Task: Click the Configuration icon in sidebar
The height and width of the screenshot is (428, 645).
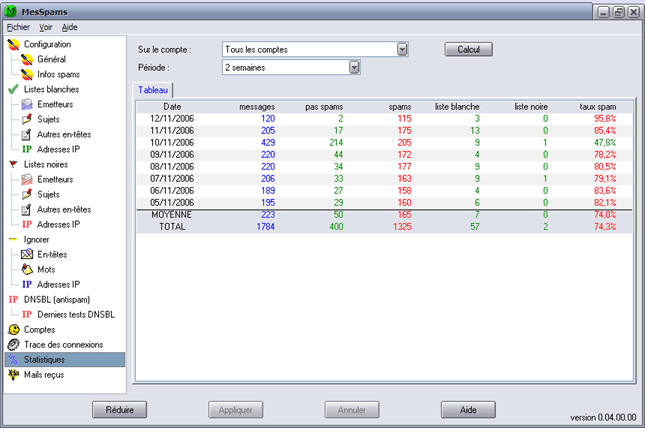Action: tap(13, 45)
